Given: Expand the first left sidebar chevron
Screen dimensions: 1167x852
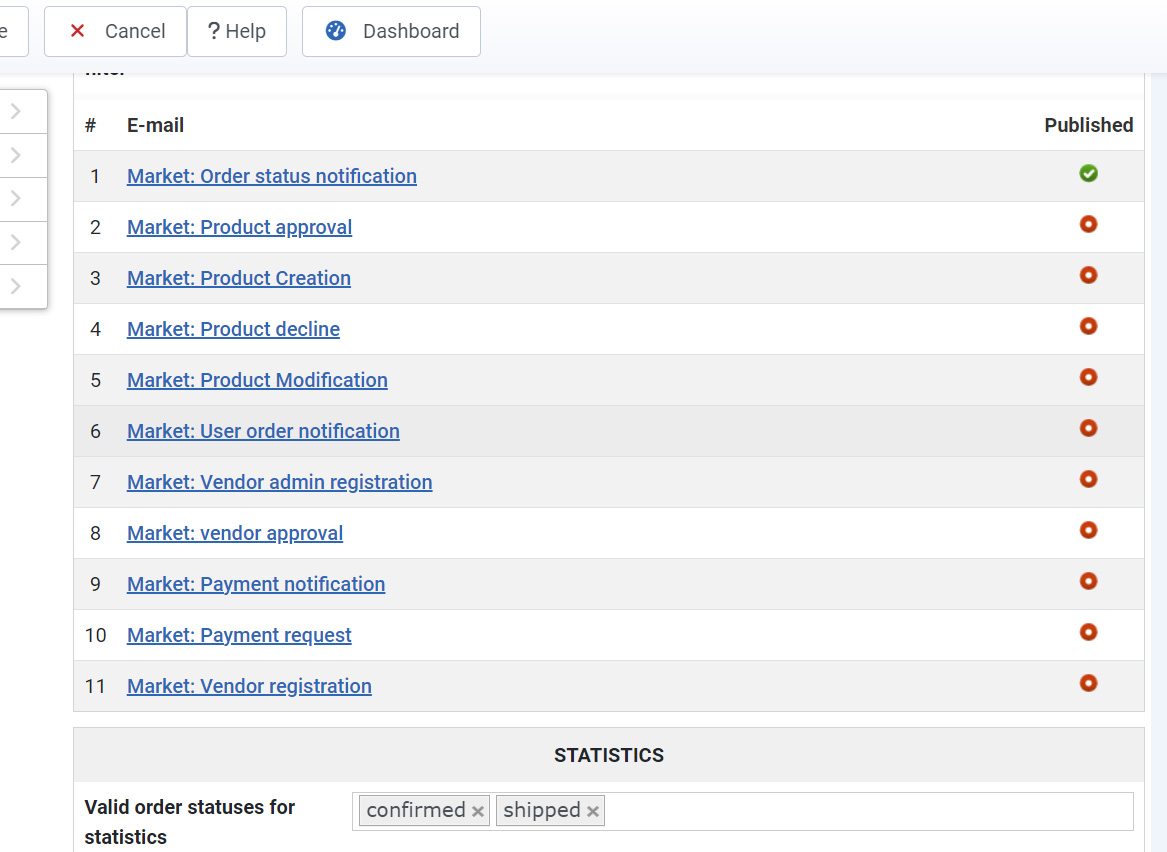Looking at the screenshot, I should click(x=16, y=112).
